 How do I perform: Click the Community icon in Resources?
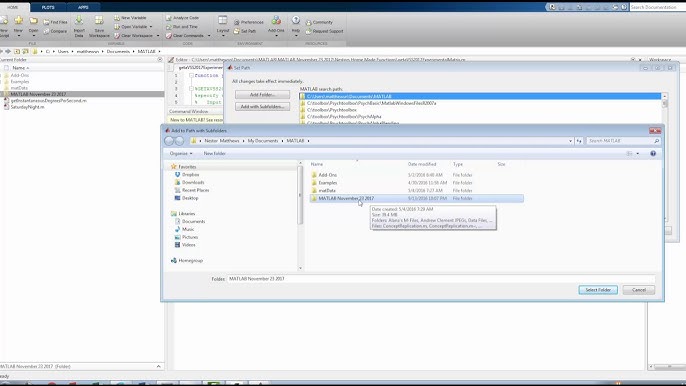[x=308, y=22]
